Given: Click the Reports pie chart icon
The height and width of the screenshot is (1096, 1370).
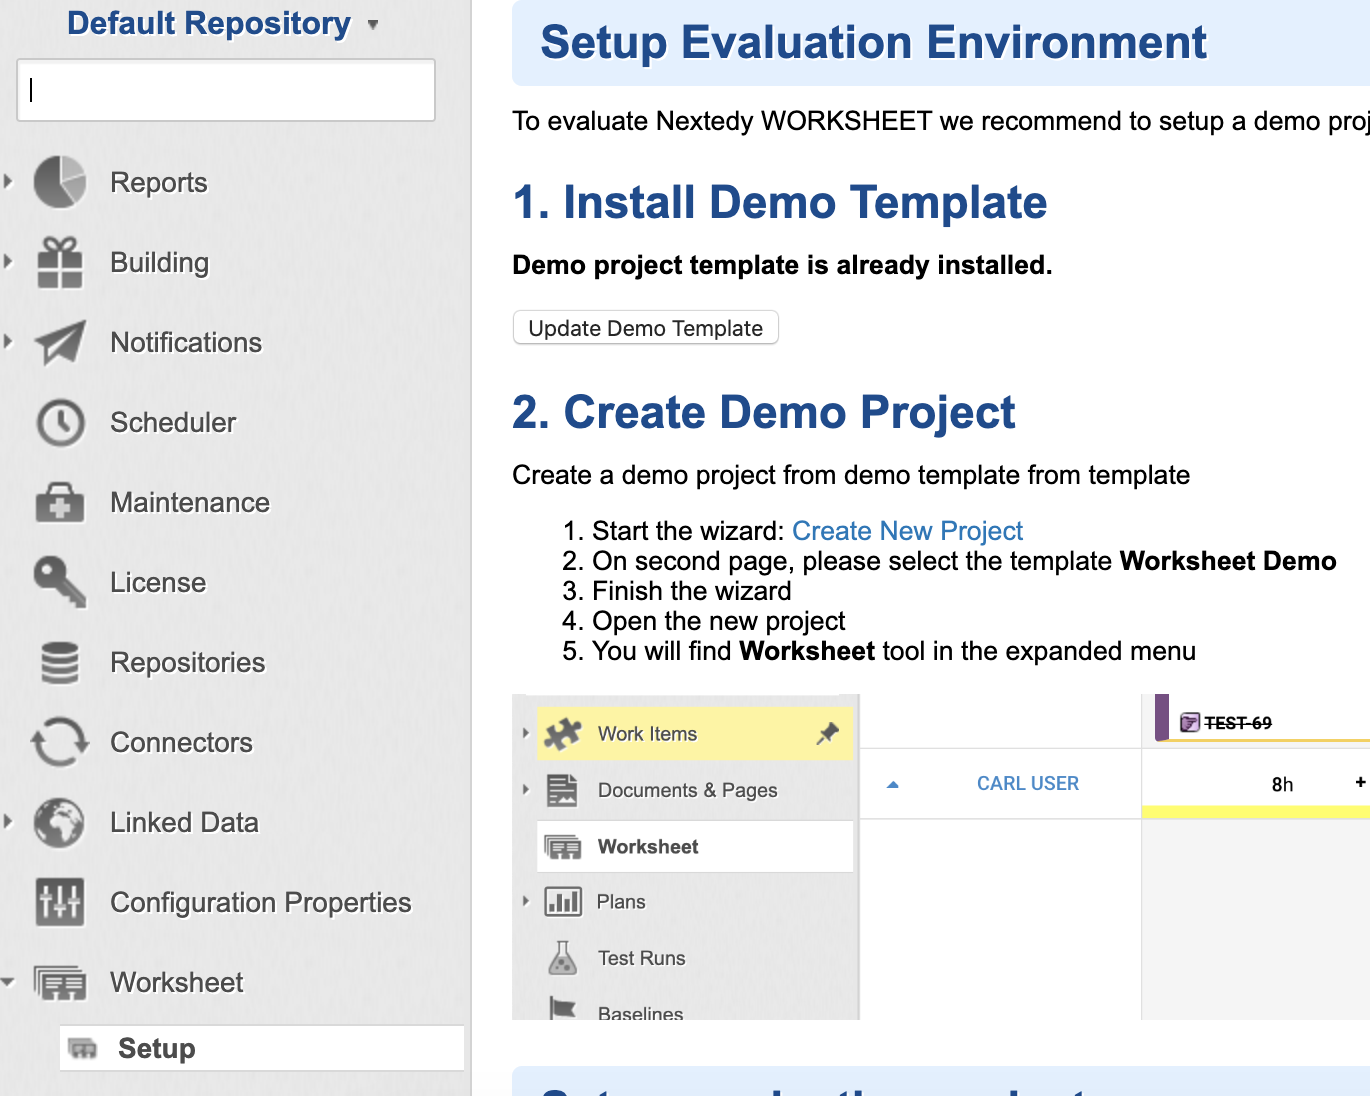Looking at the screenshot, I should (x=60, y=182).
